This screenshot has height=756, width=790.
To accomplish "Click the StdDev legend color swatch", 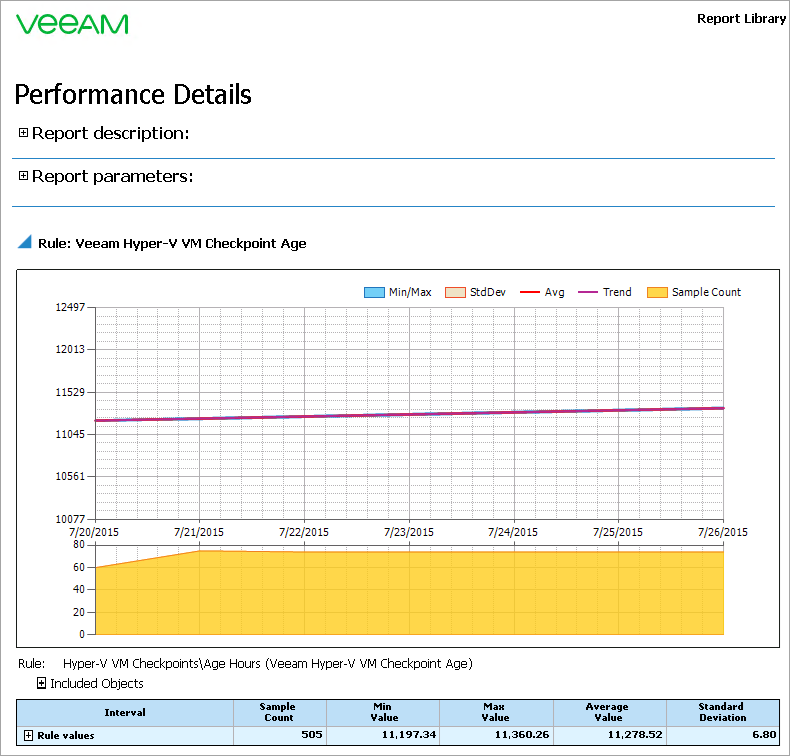I will [455, 292].
